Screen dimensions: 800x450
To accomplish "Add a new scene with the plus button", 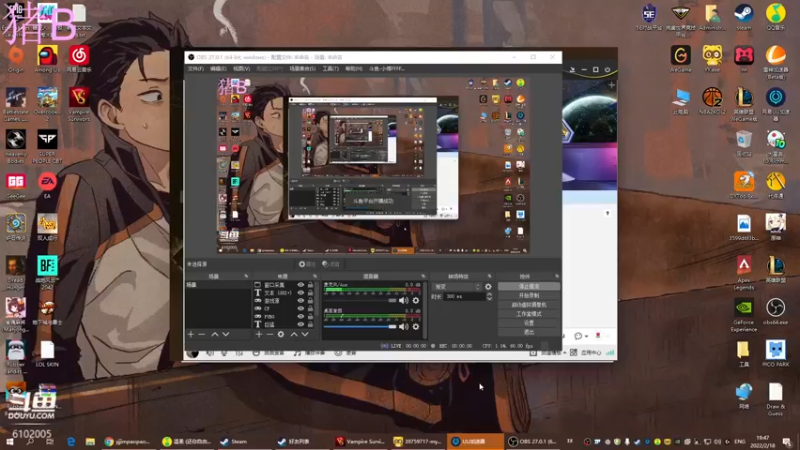I will (x=191, y=334).
